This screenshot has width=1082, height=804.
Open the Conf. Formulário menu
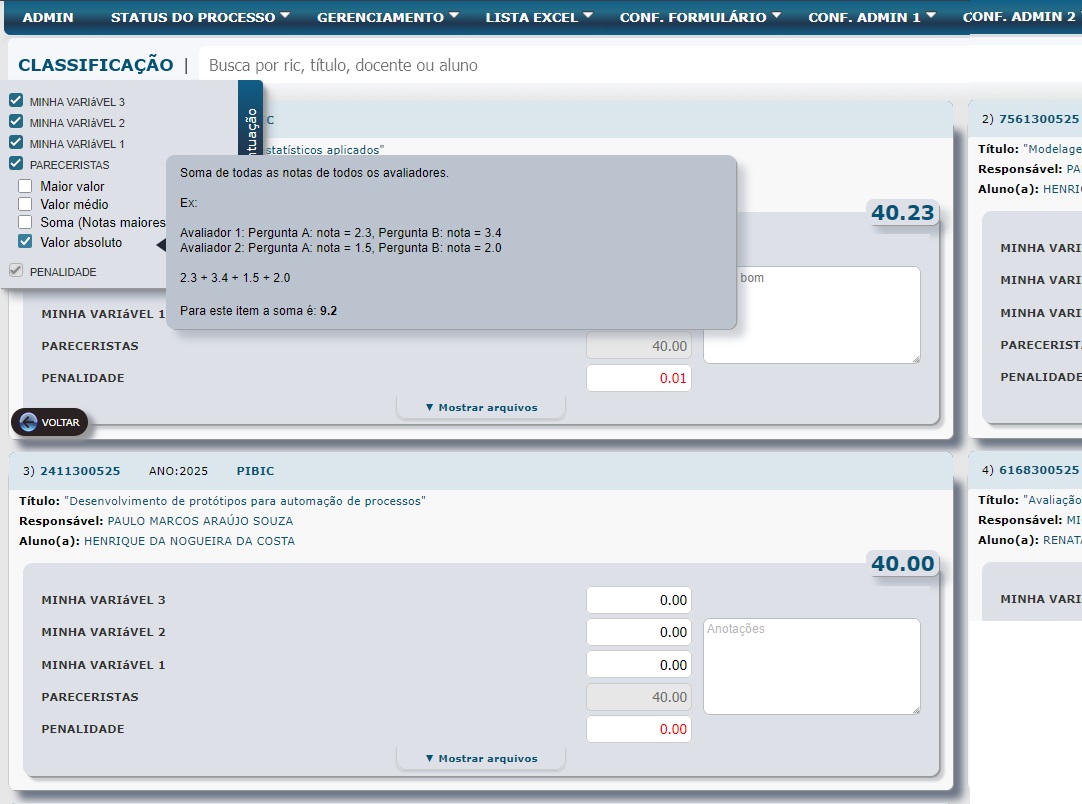700,17
